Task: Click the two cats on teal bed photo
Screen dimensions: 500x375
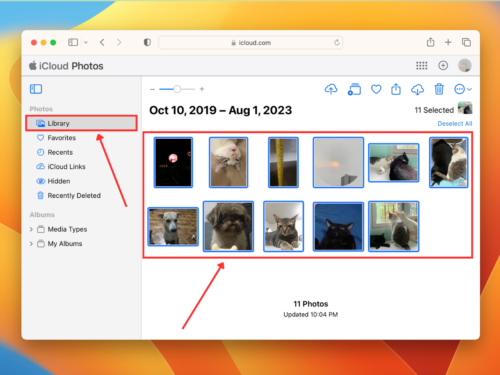Action: tap(393, 163)
